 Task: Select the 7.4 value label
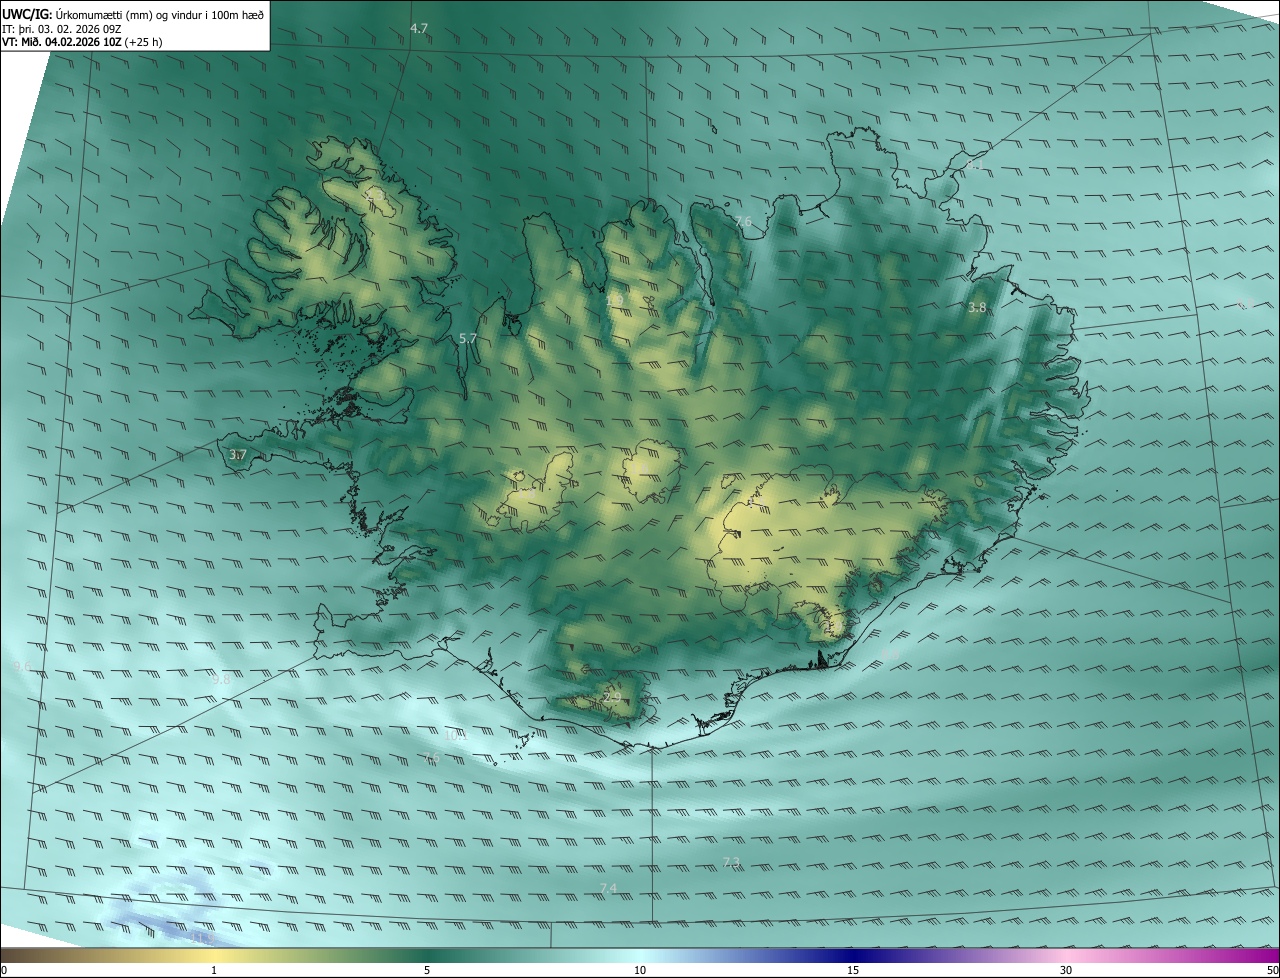[x=608, y=889]
